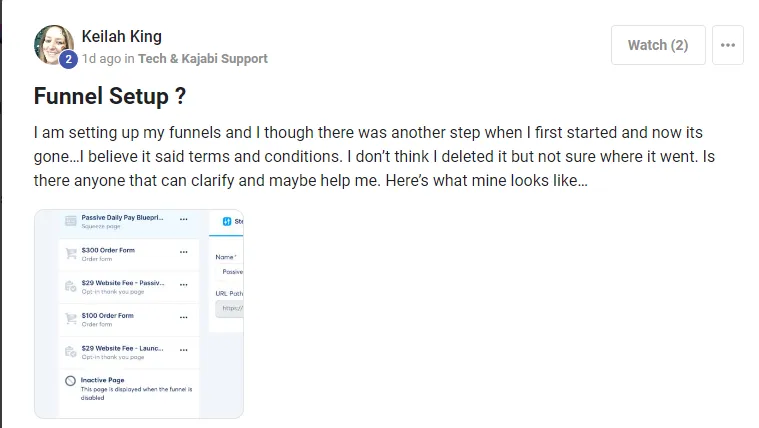Screen dimensions: 759x428
Task: Open the Tech & Kajabi Support category link
Action: [x=202, y=59]
